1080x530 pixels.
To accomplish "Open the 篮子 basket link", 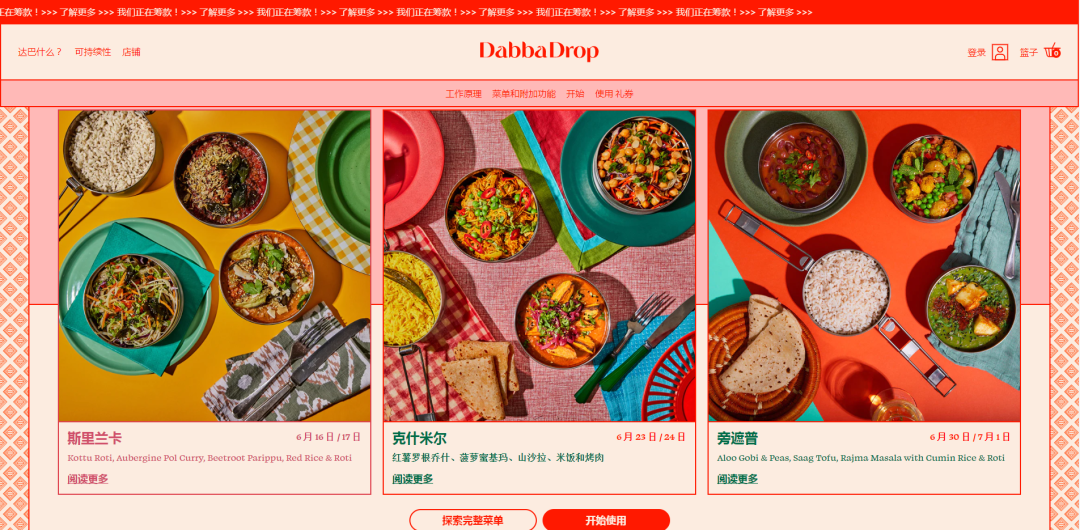I will [1028, 52].
